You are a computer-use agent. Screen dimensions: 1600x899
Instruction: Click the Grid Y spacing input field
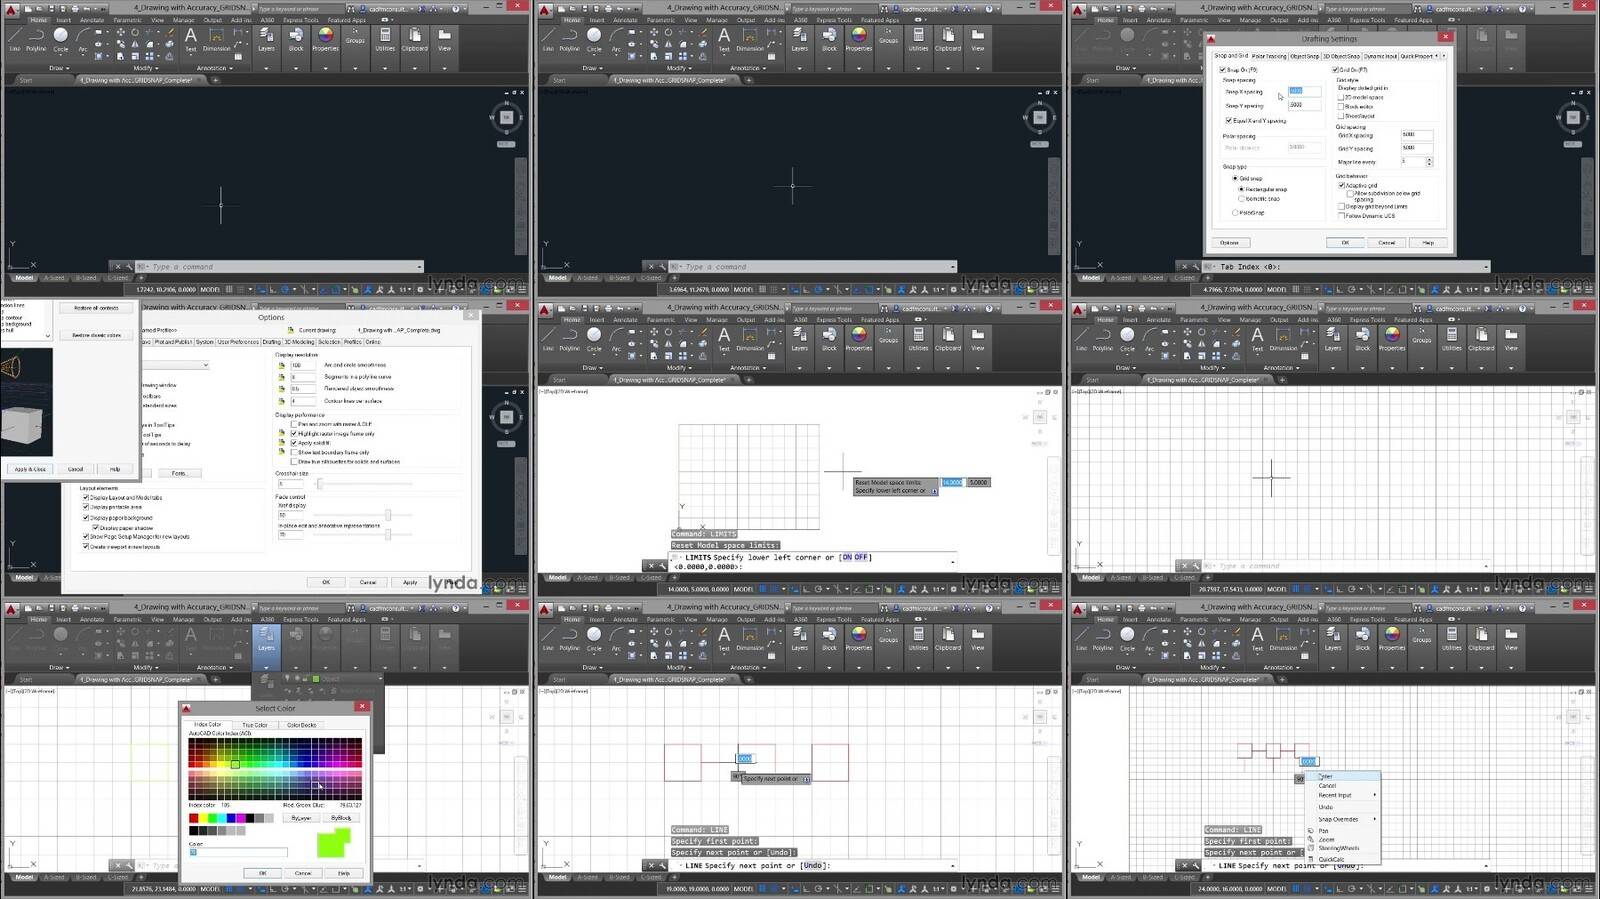[x=1417, y=147]
